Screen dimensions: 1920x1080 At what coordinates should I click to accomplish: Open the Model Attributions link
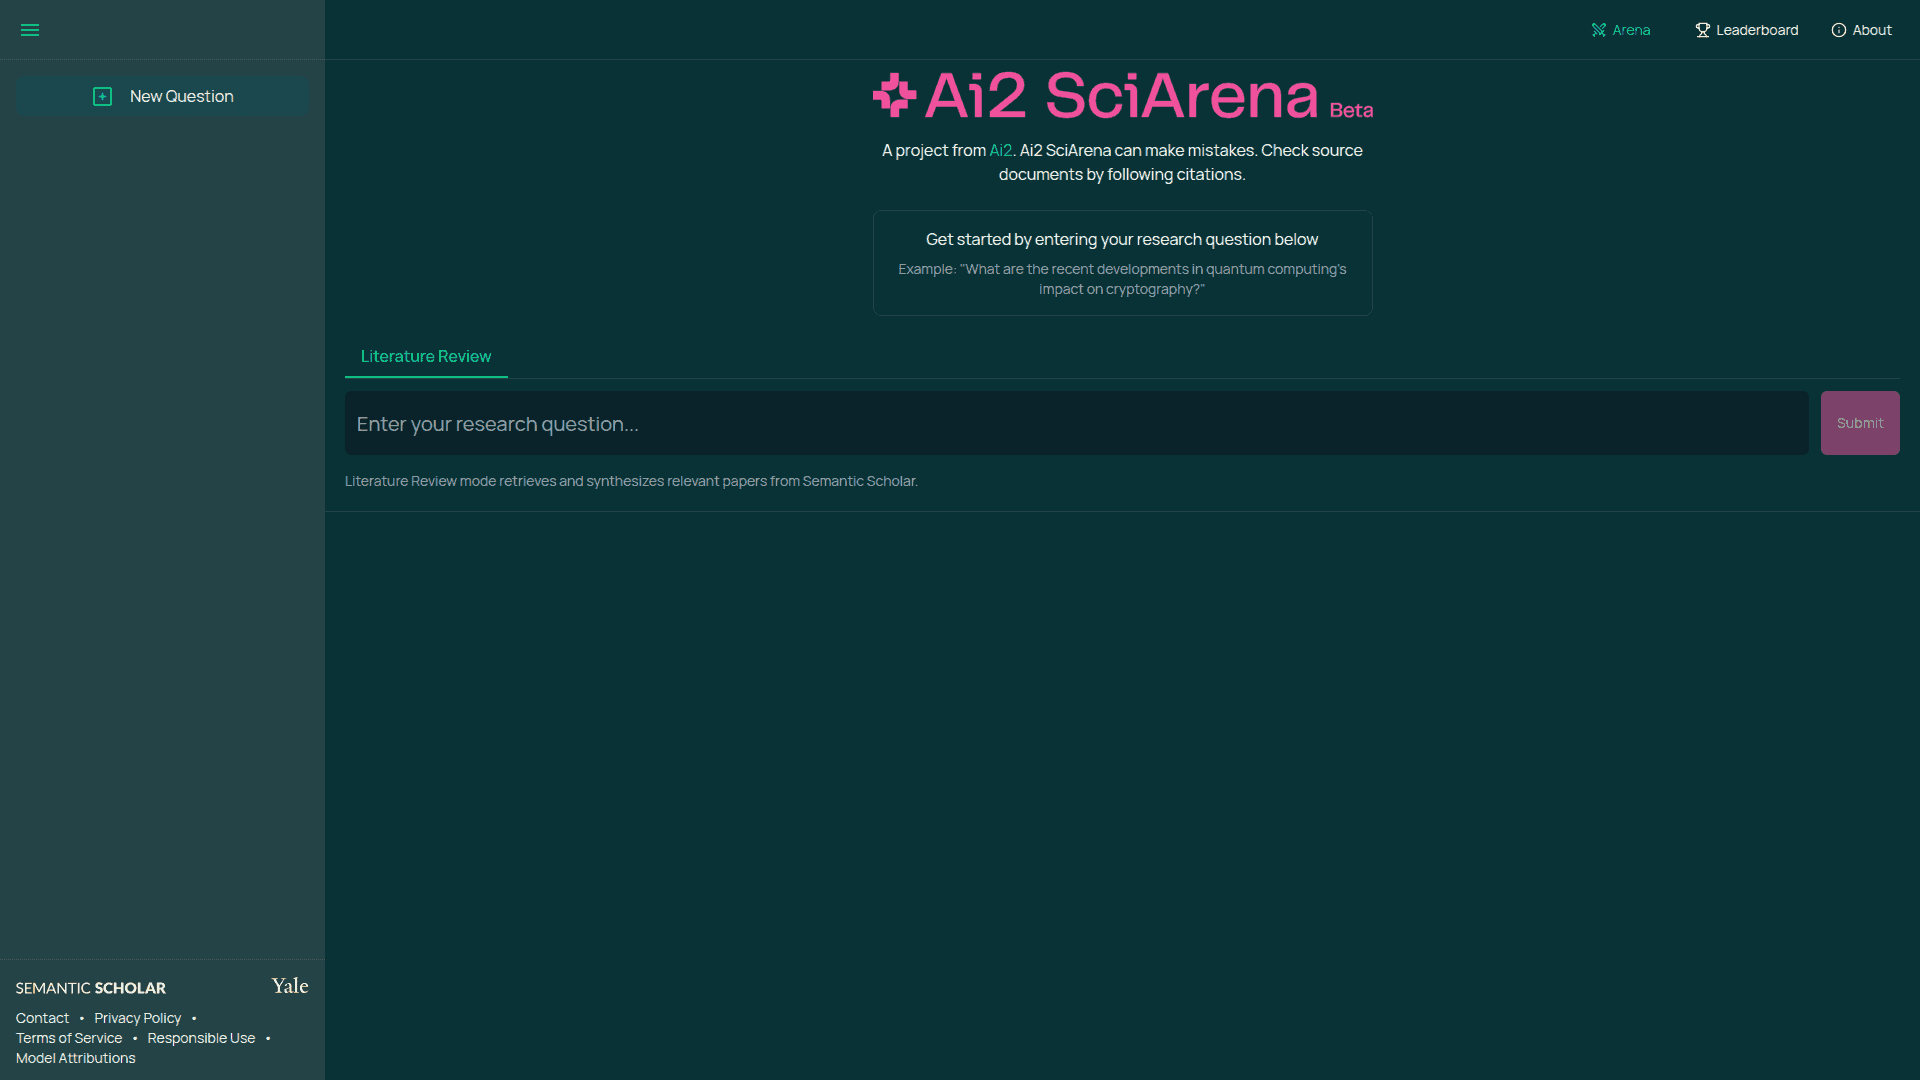coord(75,1058)
